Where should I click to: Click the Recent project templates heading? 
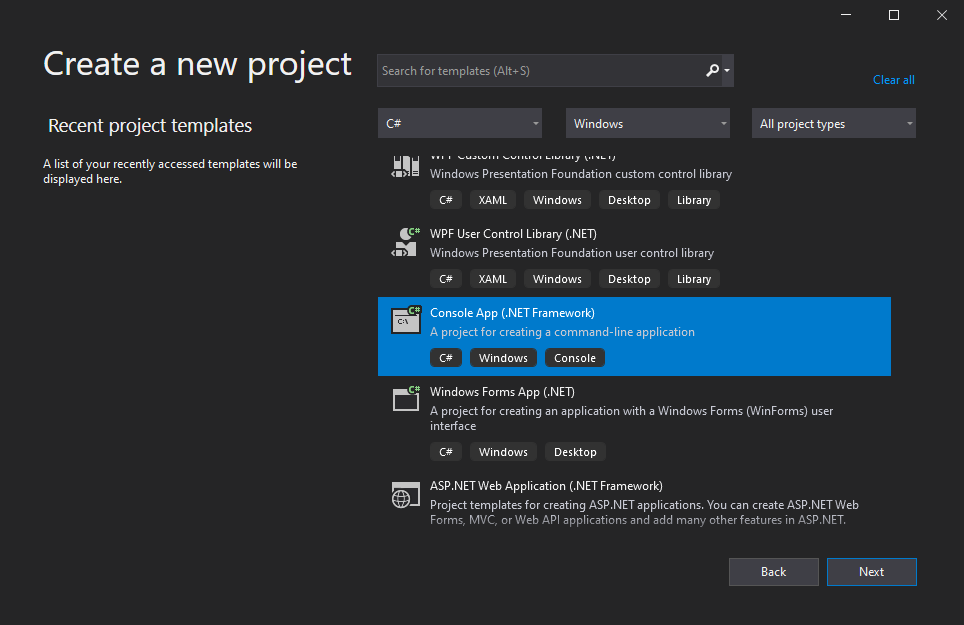(150, 125)
